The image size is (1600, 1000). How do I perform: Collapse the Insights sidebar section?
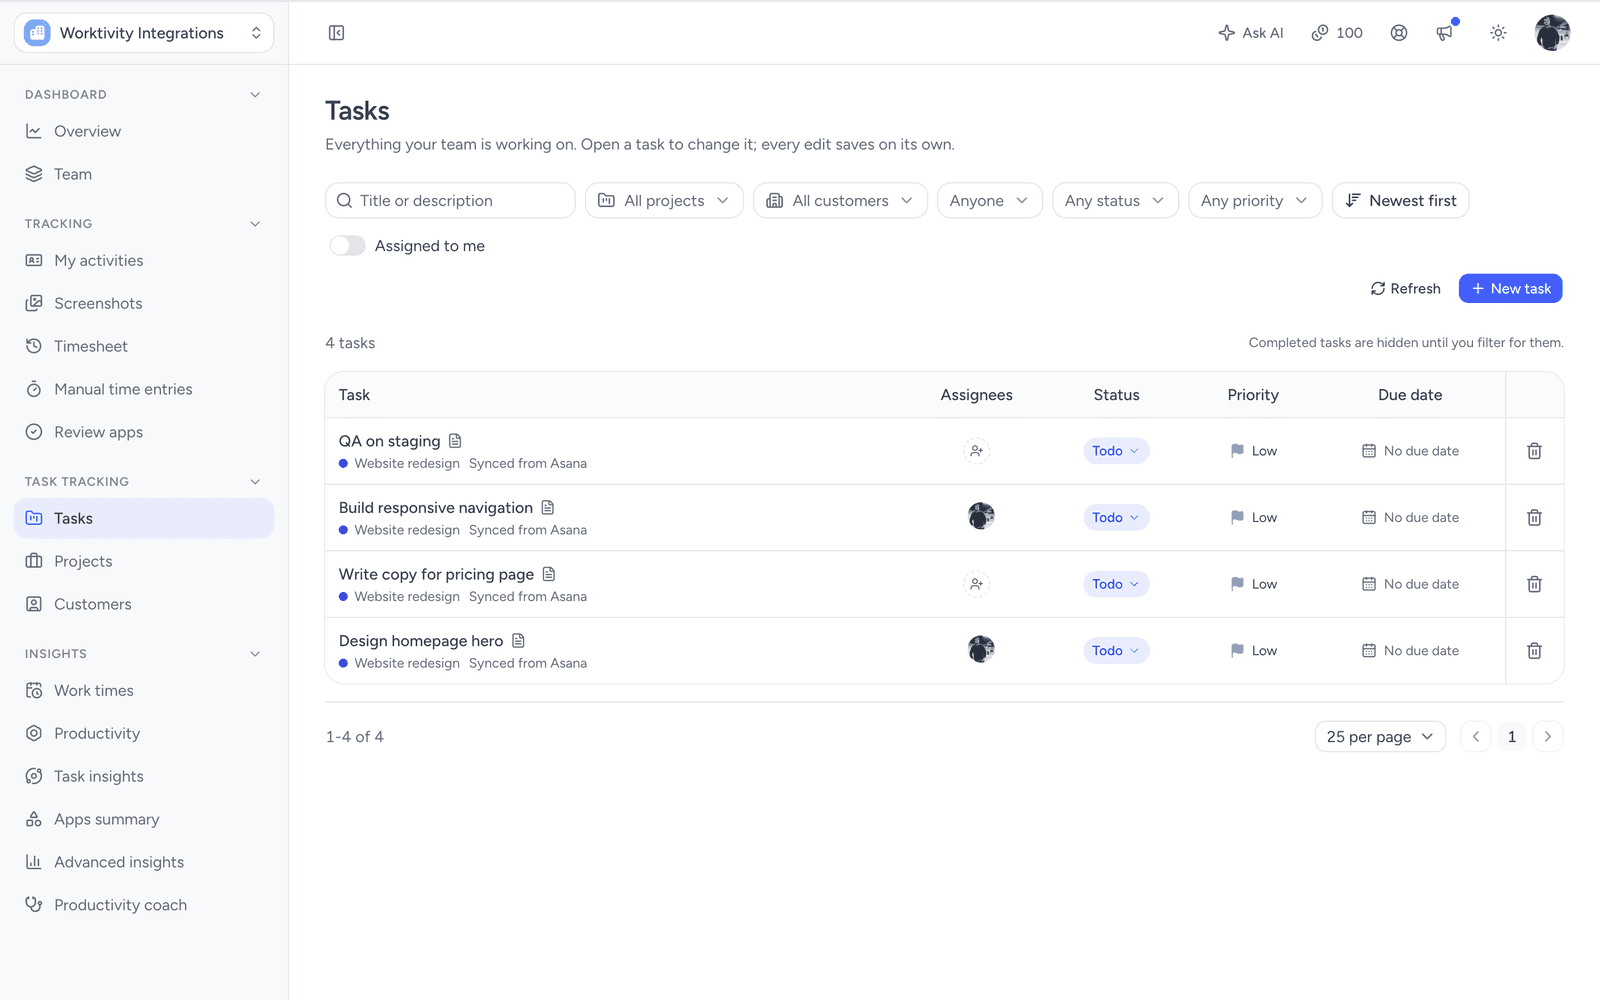pyautogui.click(x=255, y=654)
